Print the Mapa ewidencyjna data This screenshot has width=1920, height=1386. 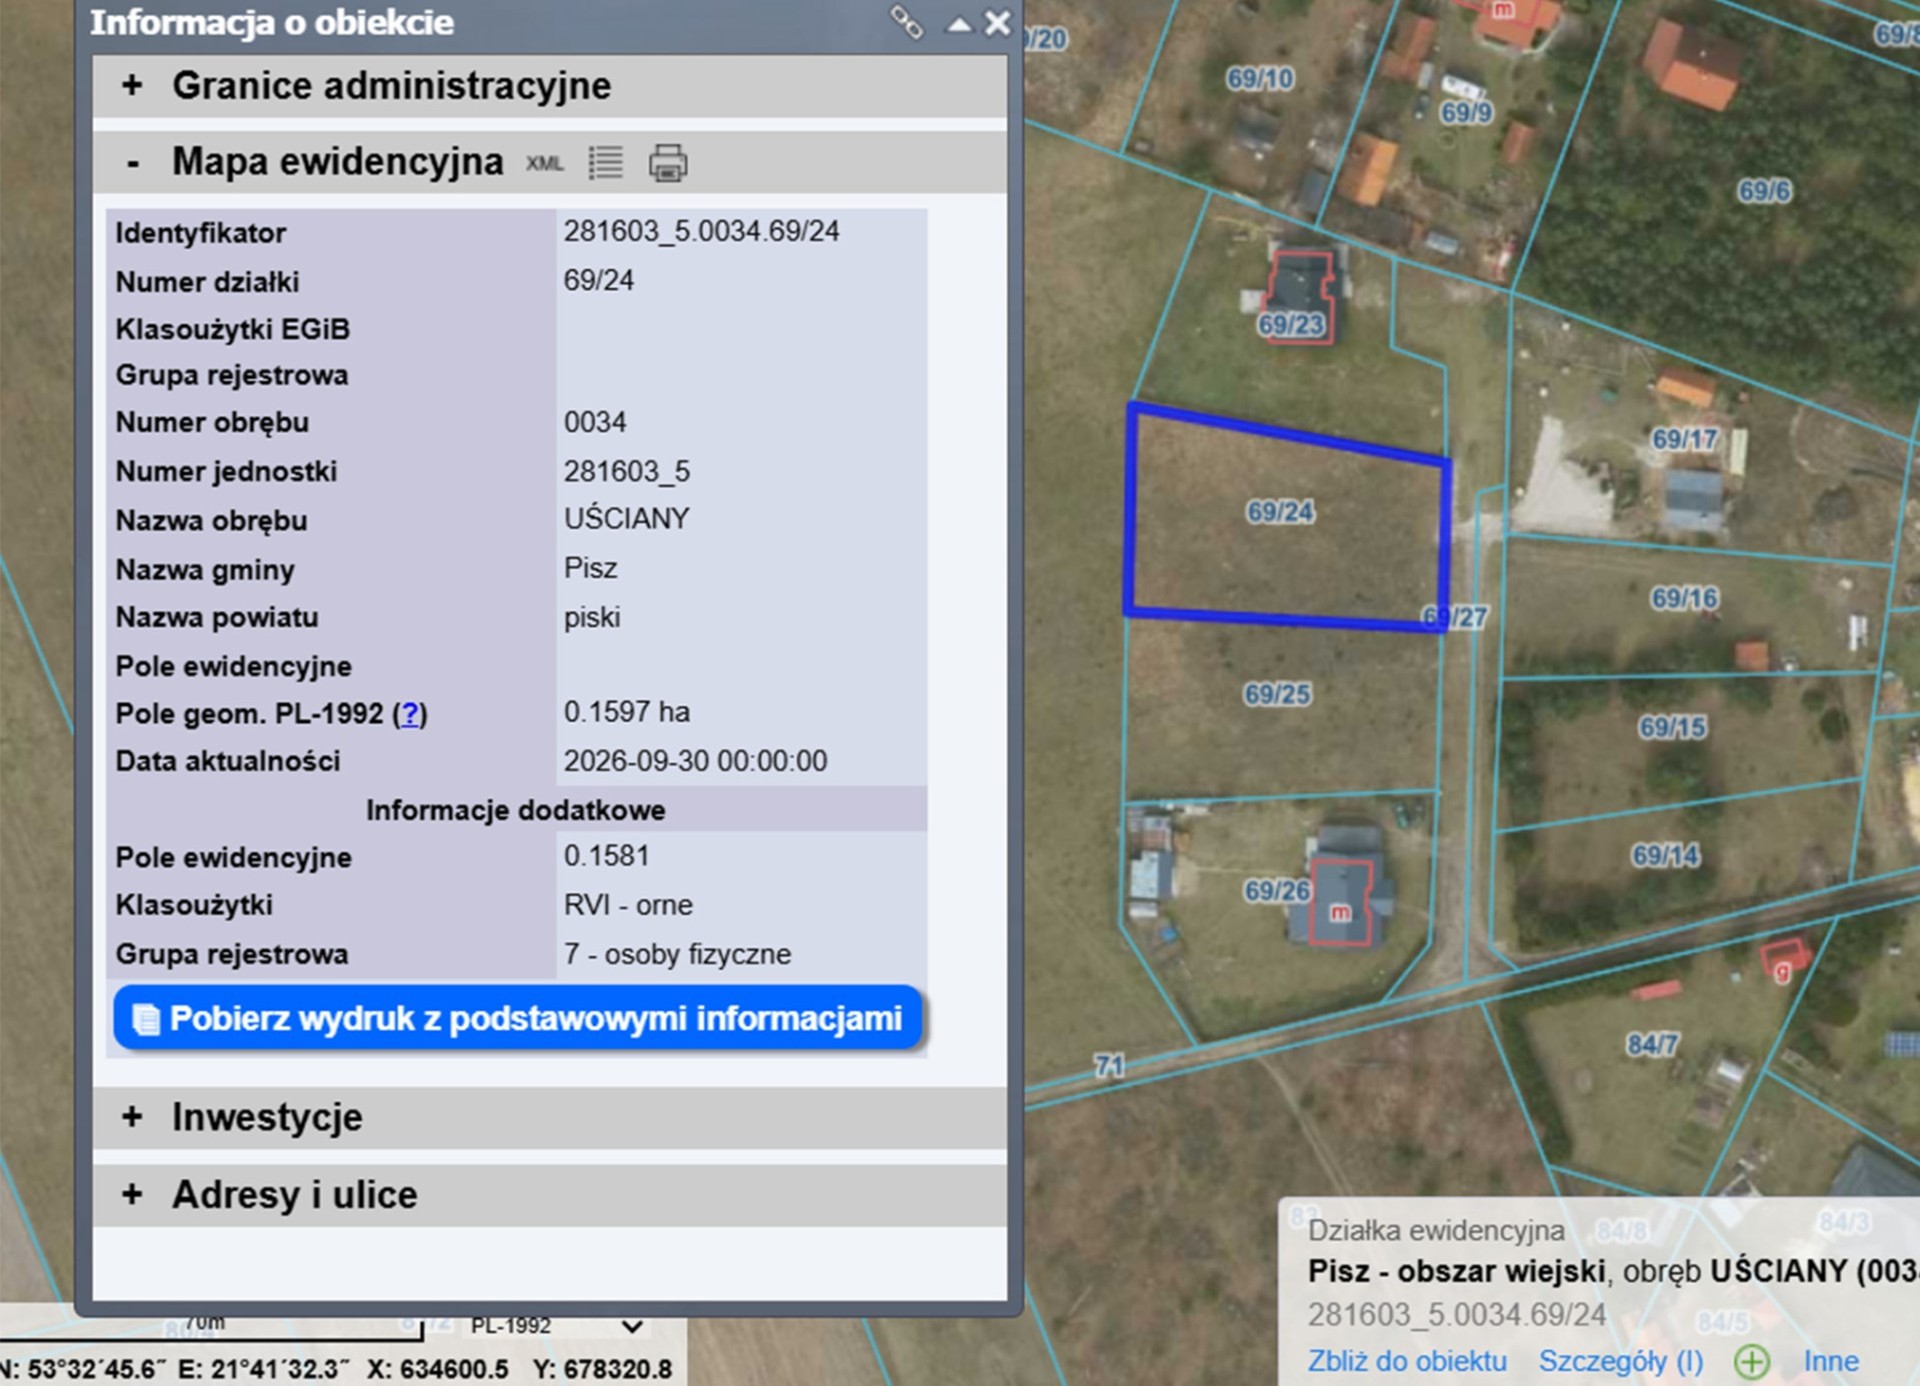pos(668,162)
